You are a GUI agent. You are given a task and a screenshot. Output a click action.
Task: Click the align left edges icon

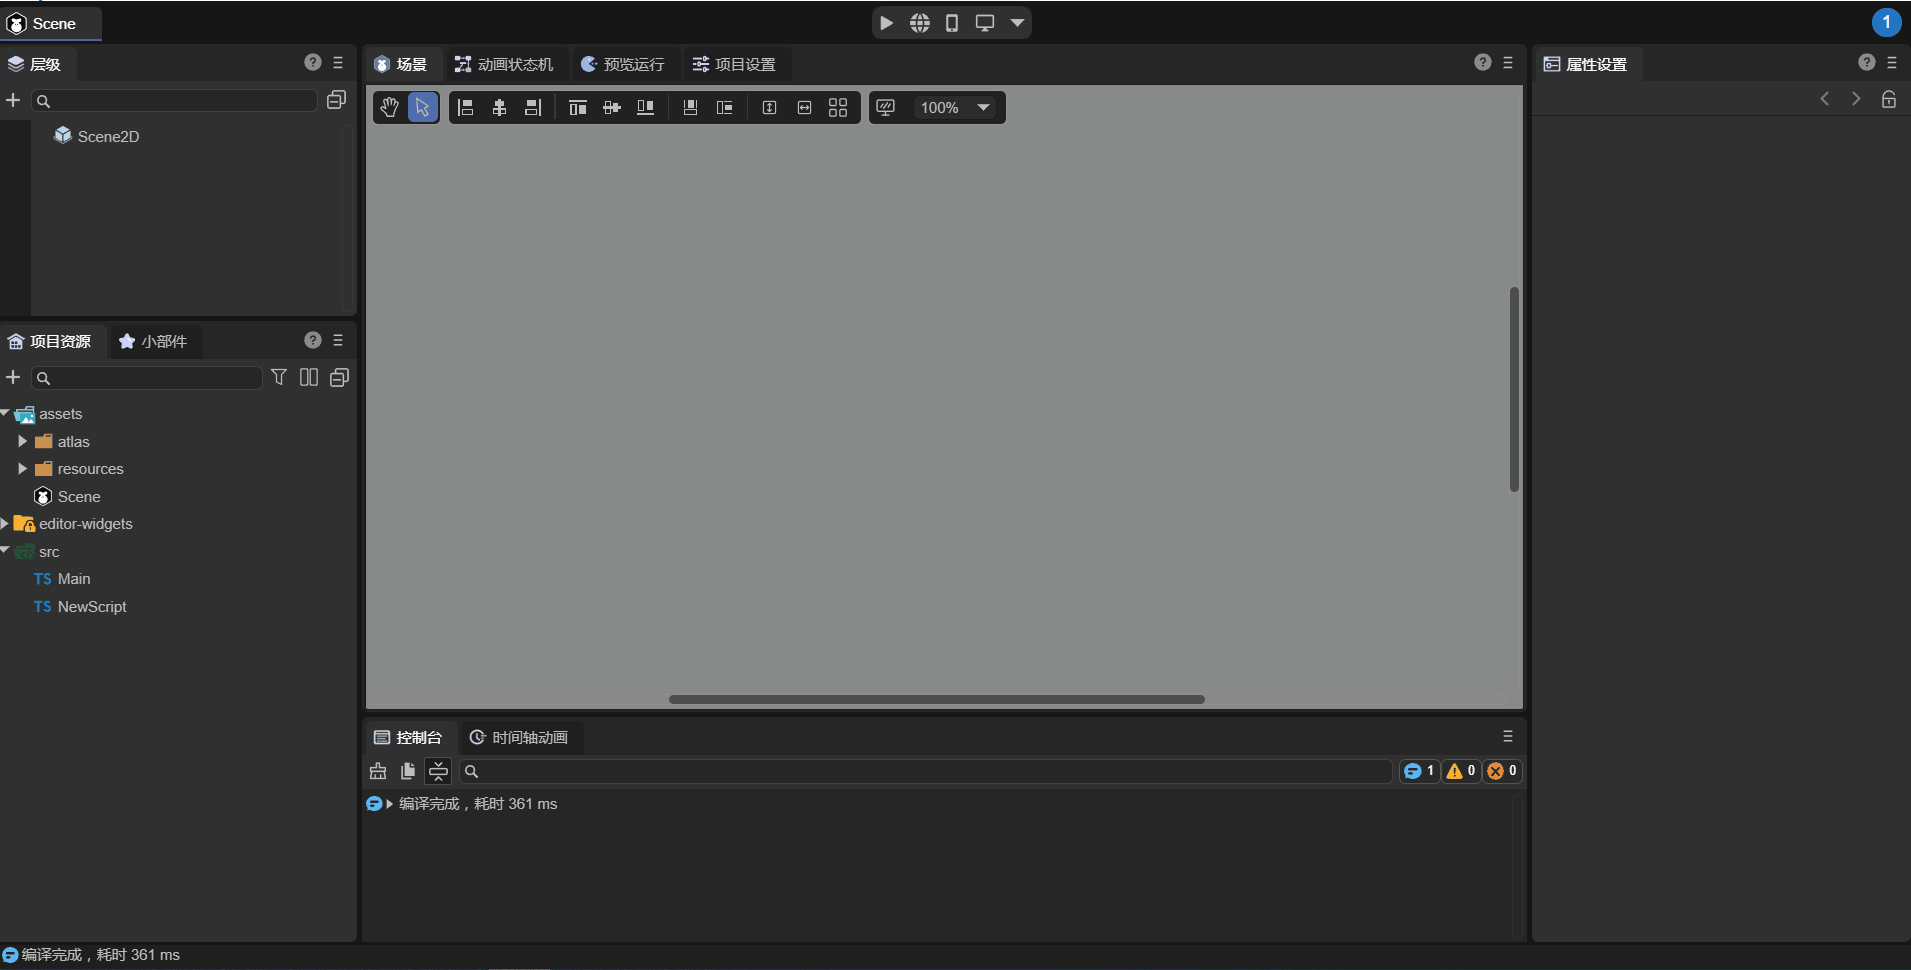[x=466, y=108]
